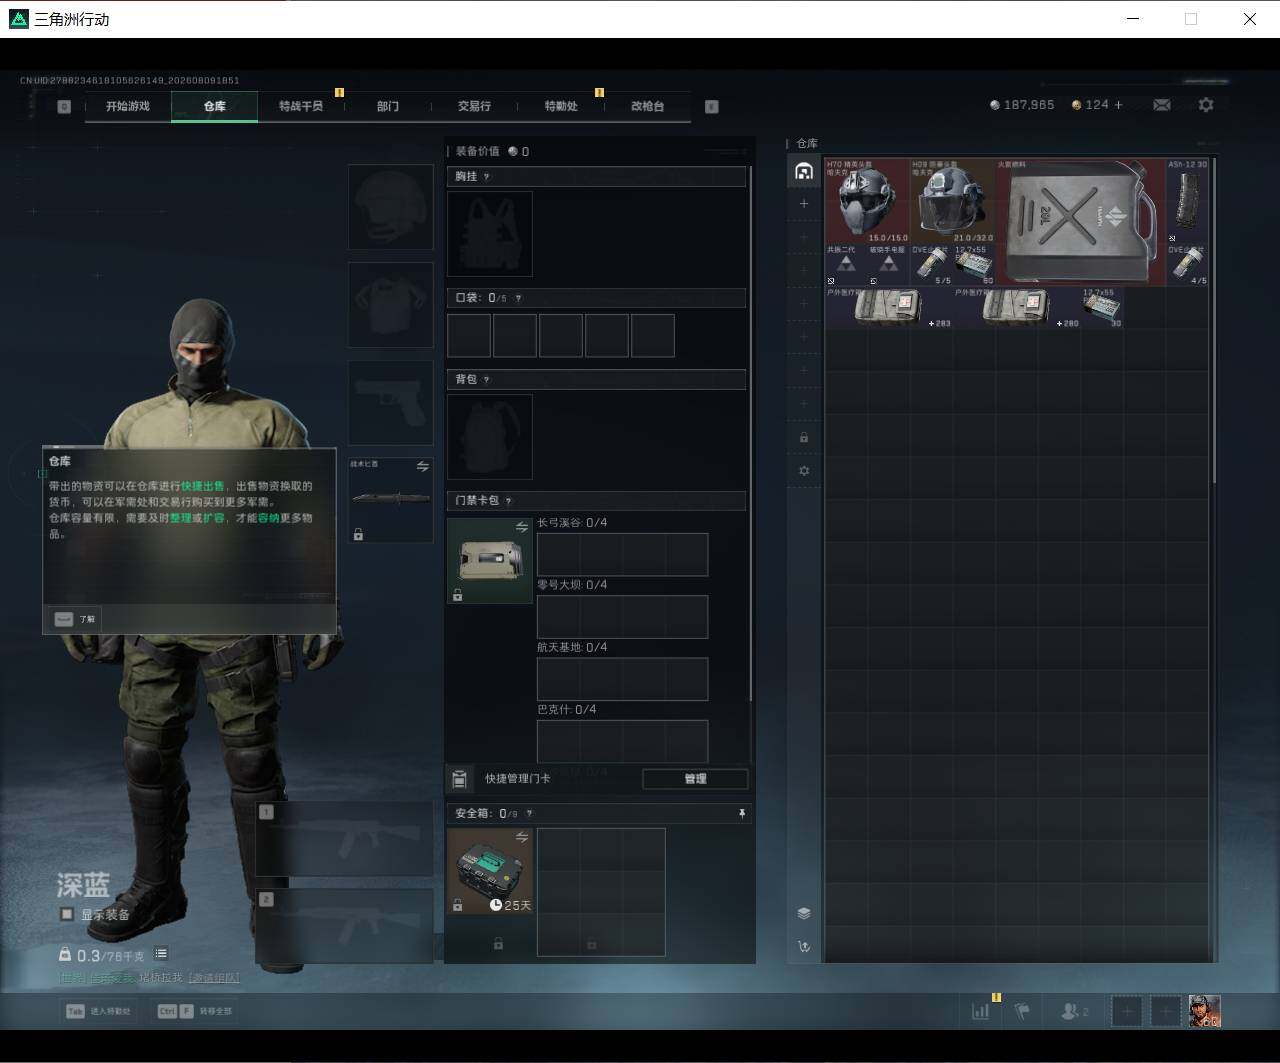The image size is (1280, 1063).
Task: Open help for 门禁卡包 section
Action: tap(509, 501)
